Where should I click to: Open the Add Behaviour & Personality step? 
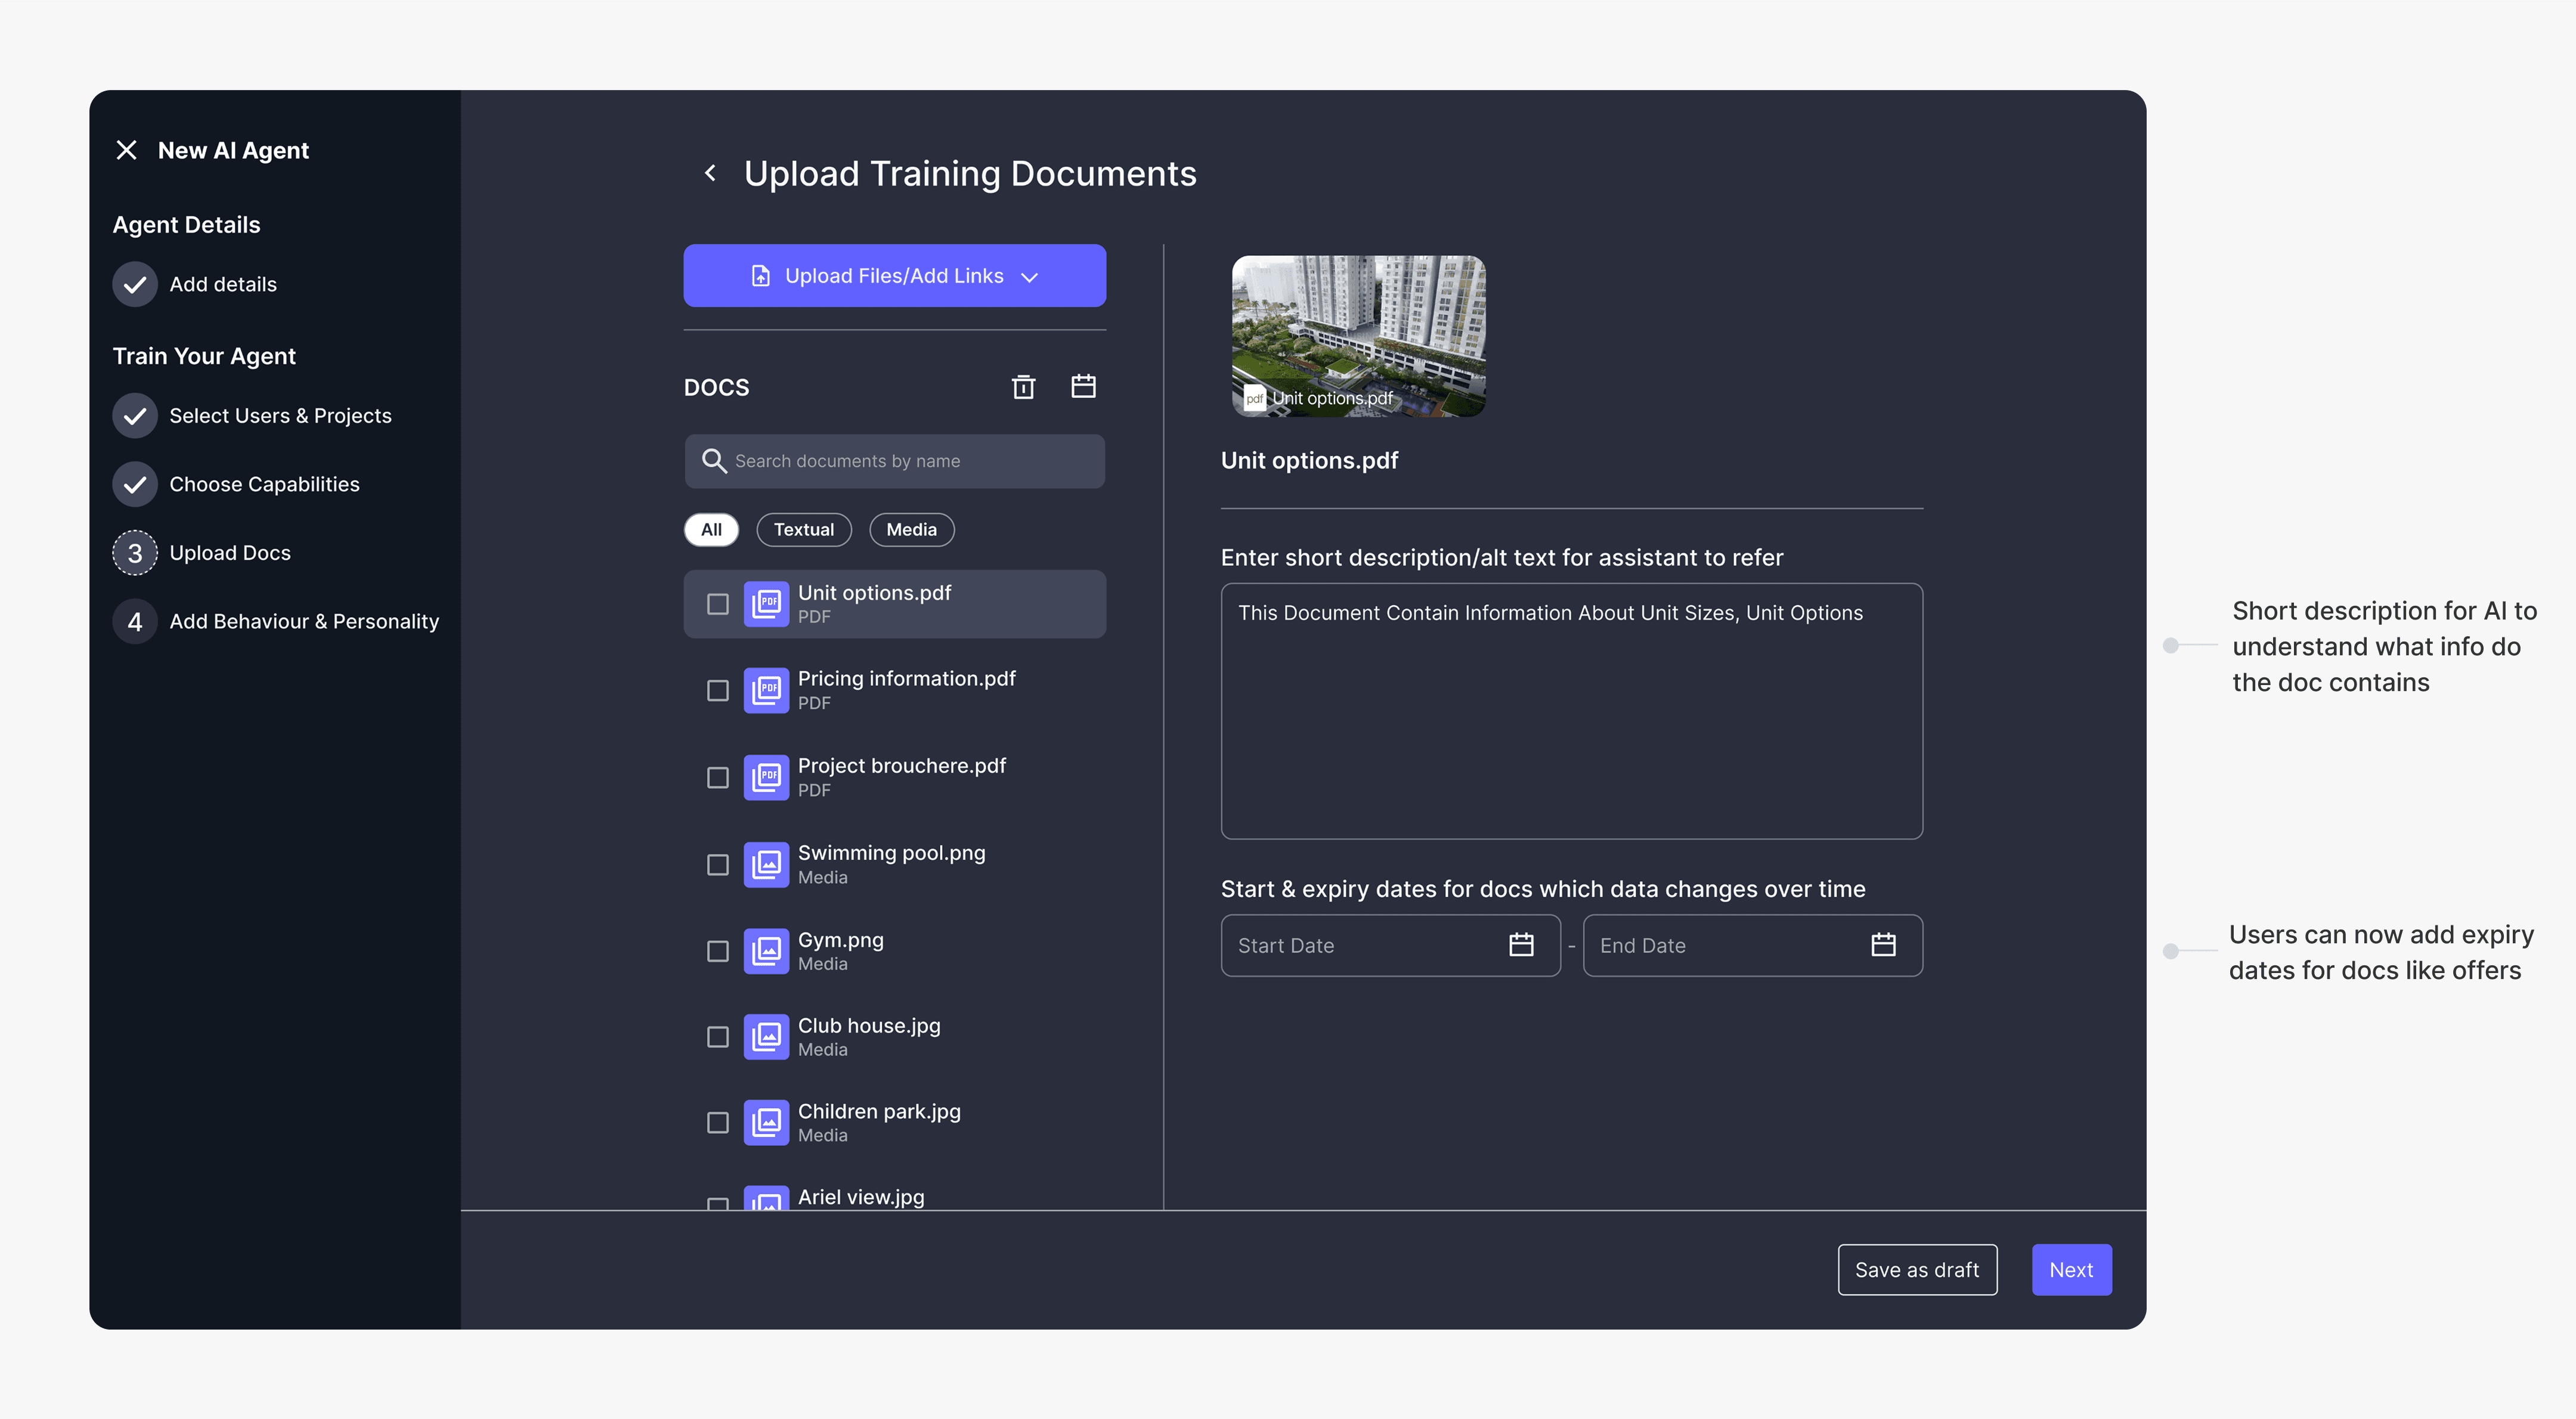click(x=303, y=622)
